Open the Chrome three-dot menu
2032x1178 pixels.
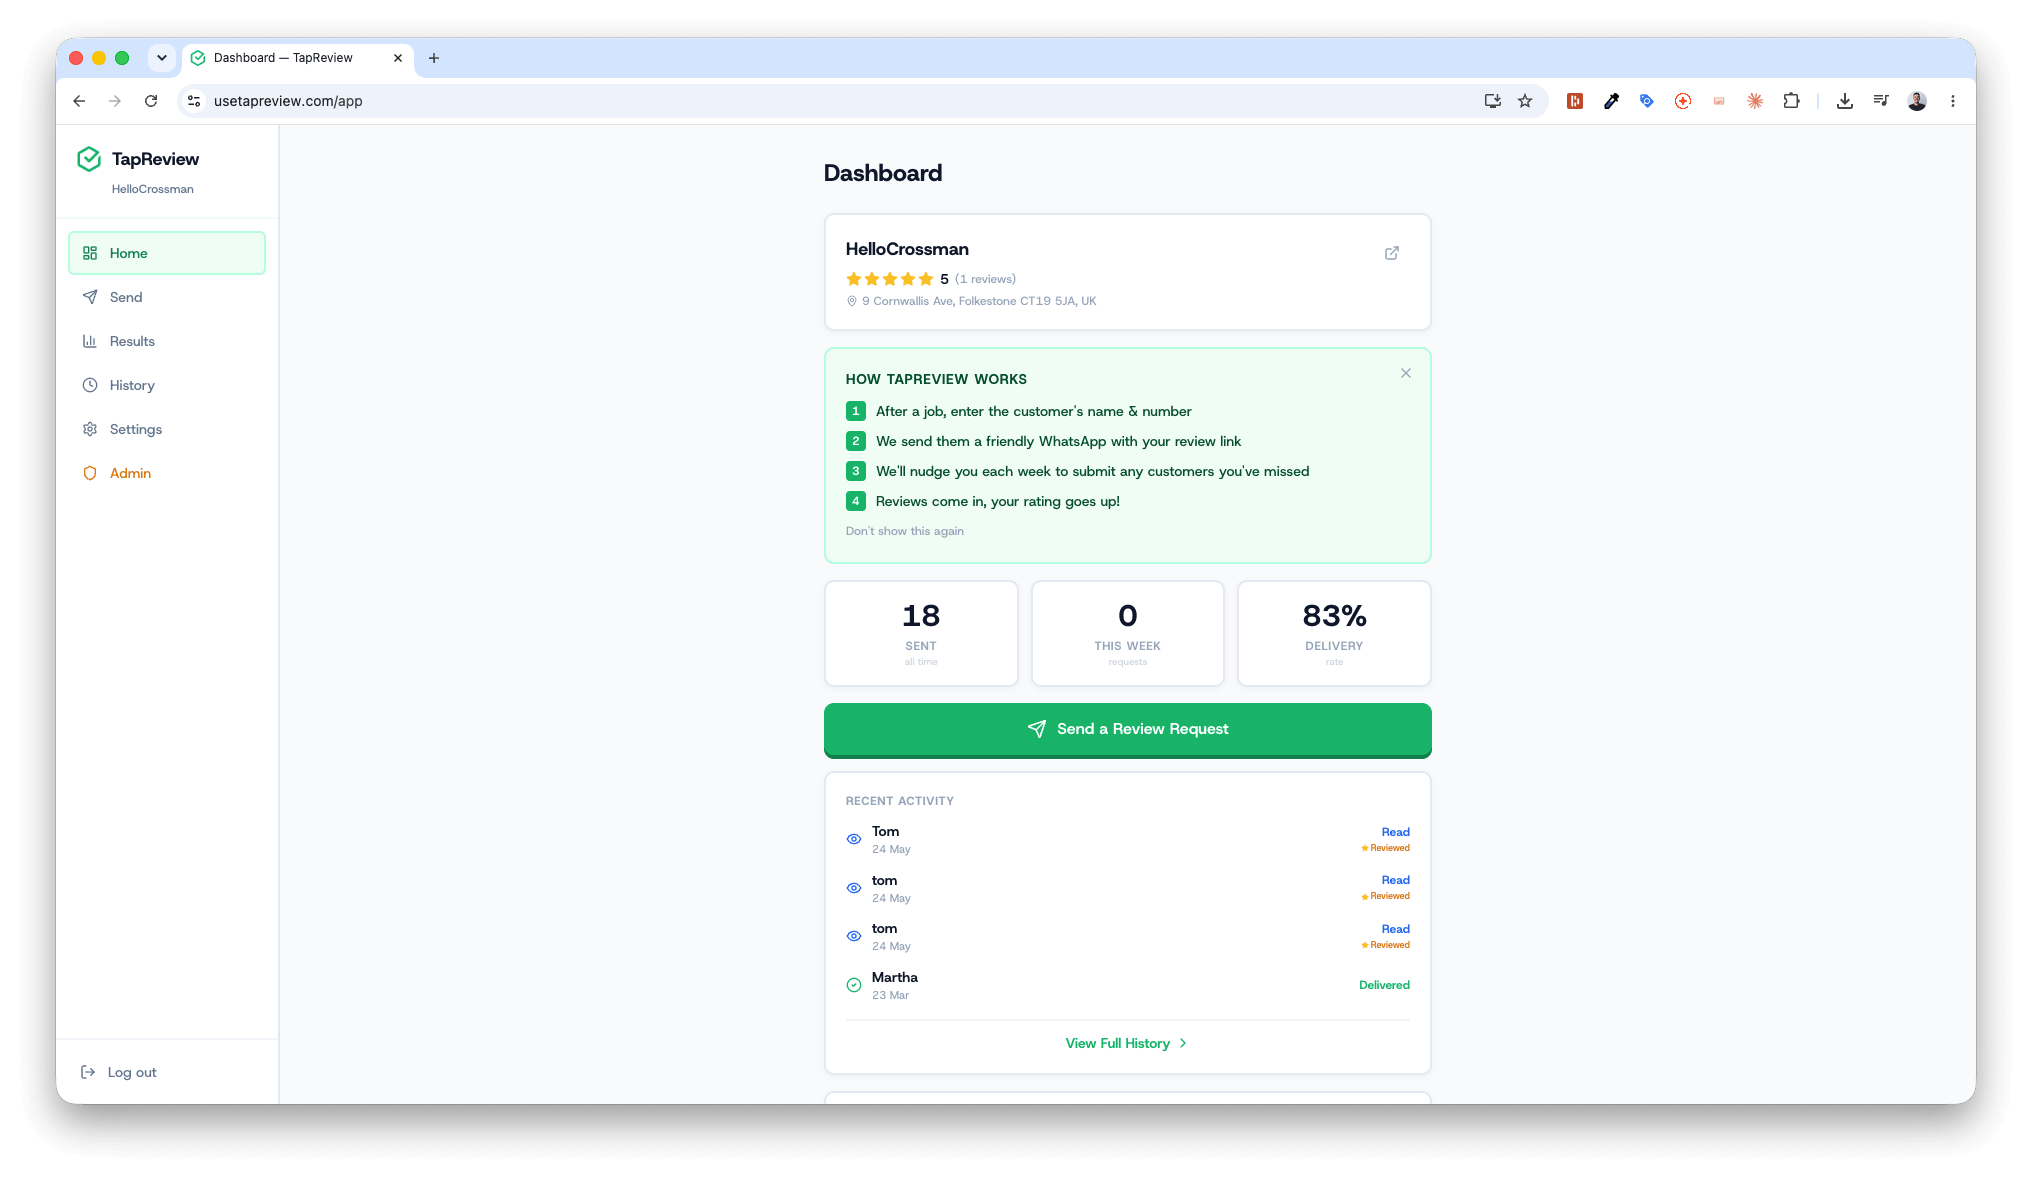(x=1953, y=101)
